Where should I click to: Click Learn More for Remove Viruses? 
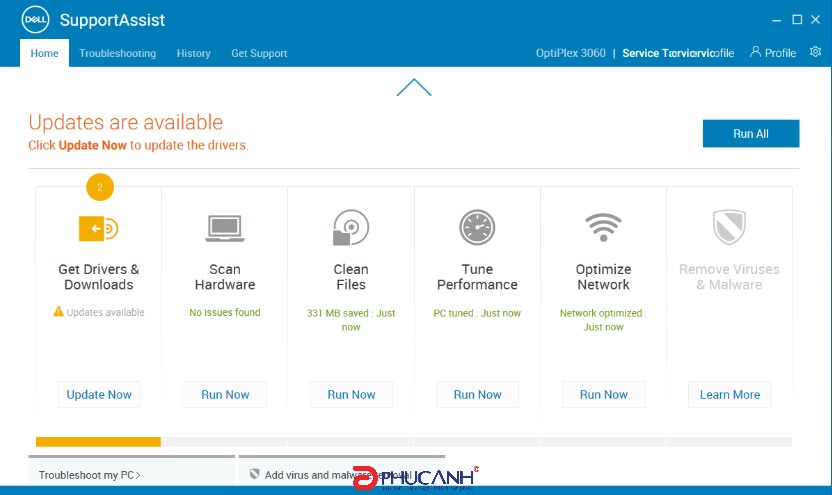tap(730, 395)
